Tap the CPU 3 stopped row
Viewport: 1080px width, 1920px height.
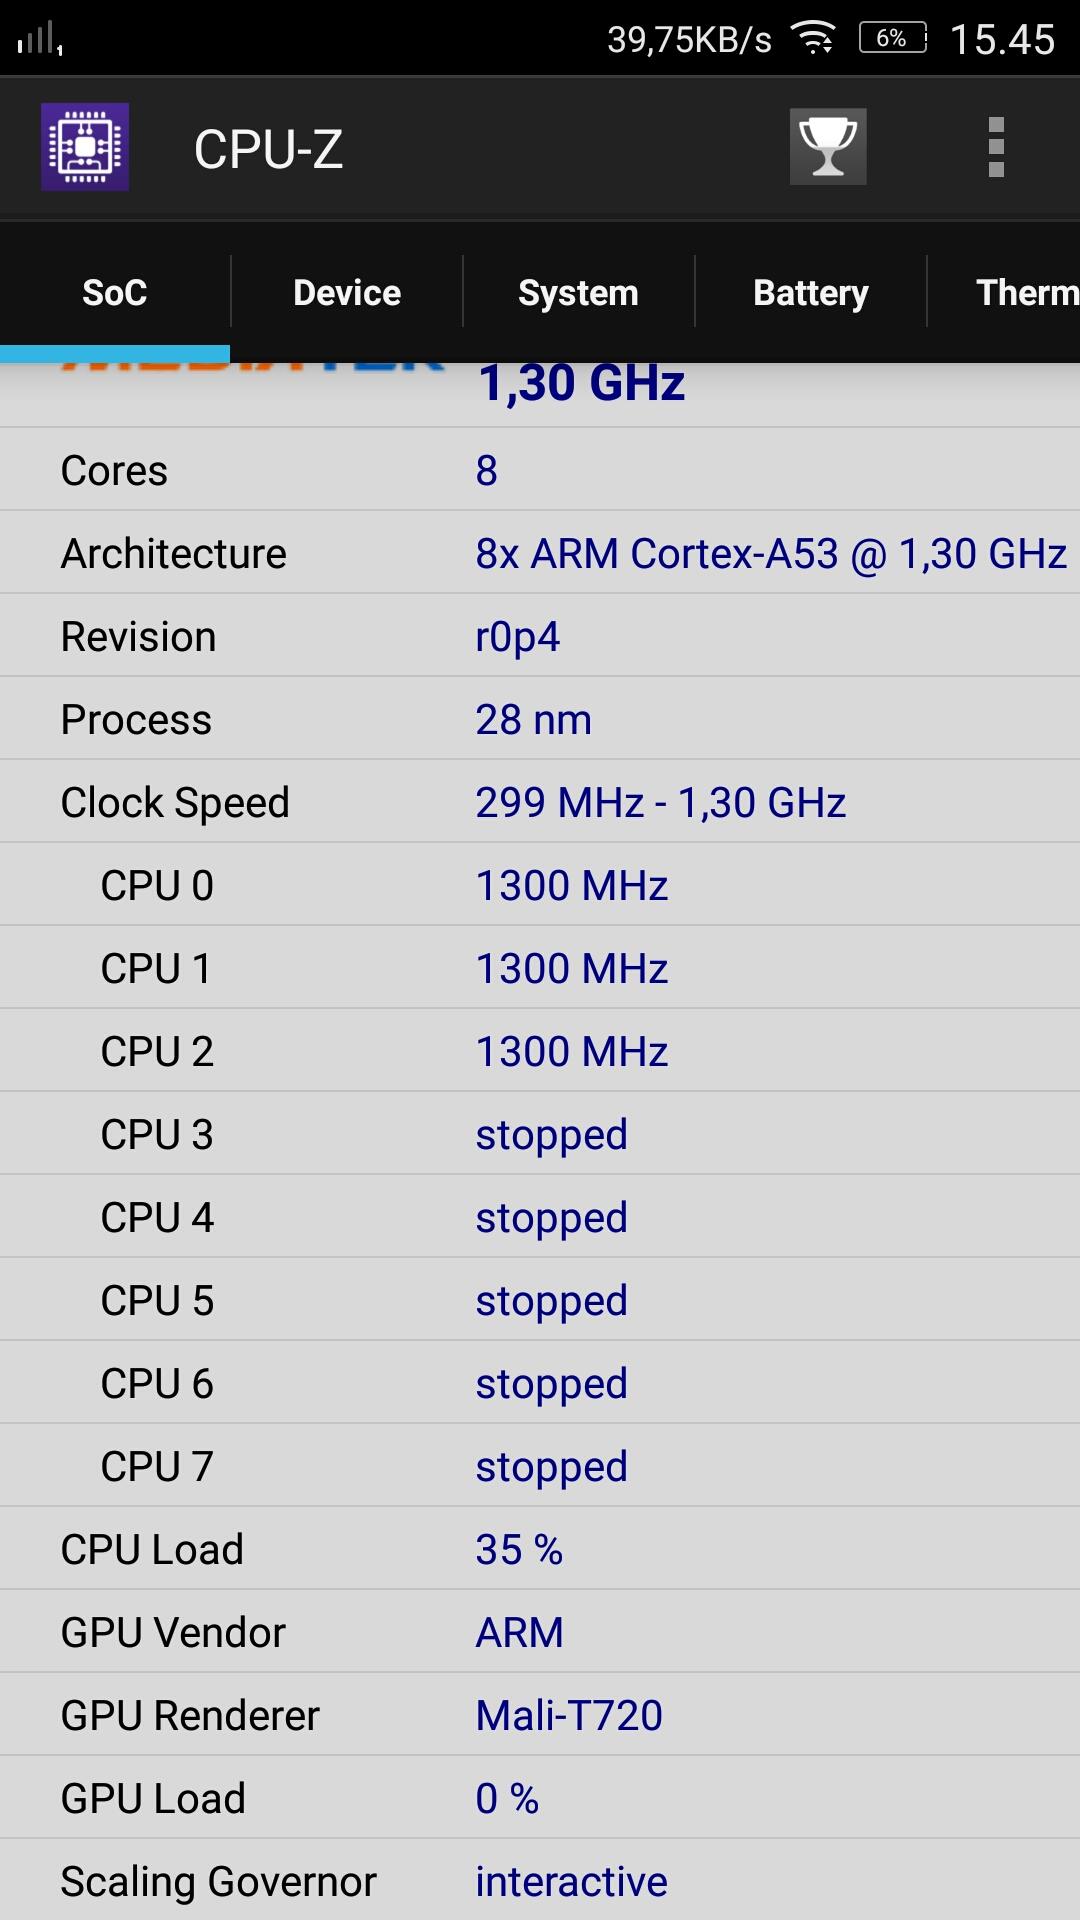(x=540, y=1134)
